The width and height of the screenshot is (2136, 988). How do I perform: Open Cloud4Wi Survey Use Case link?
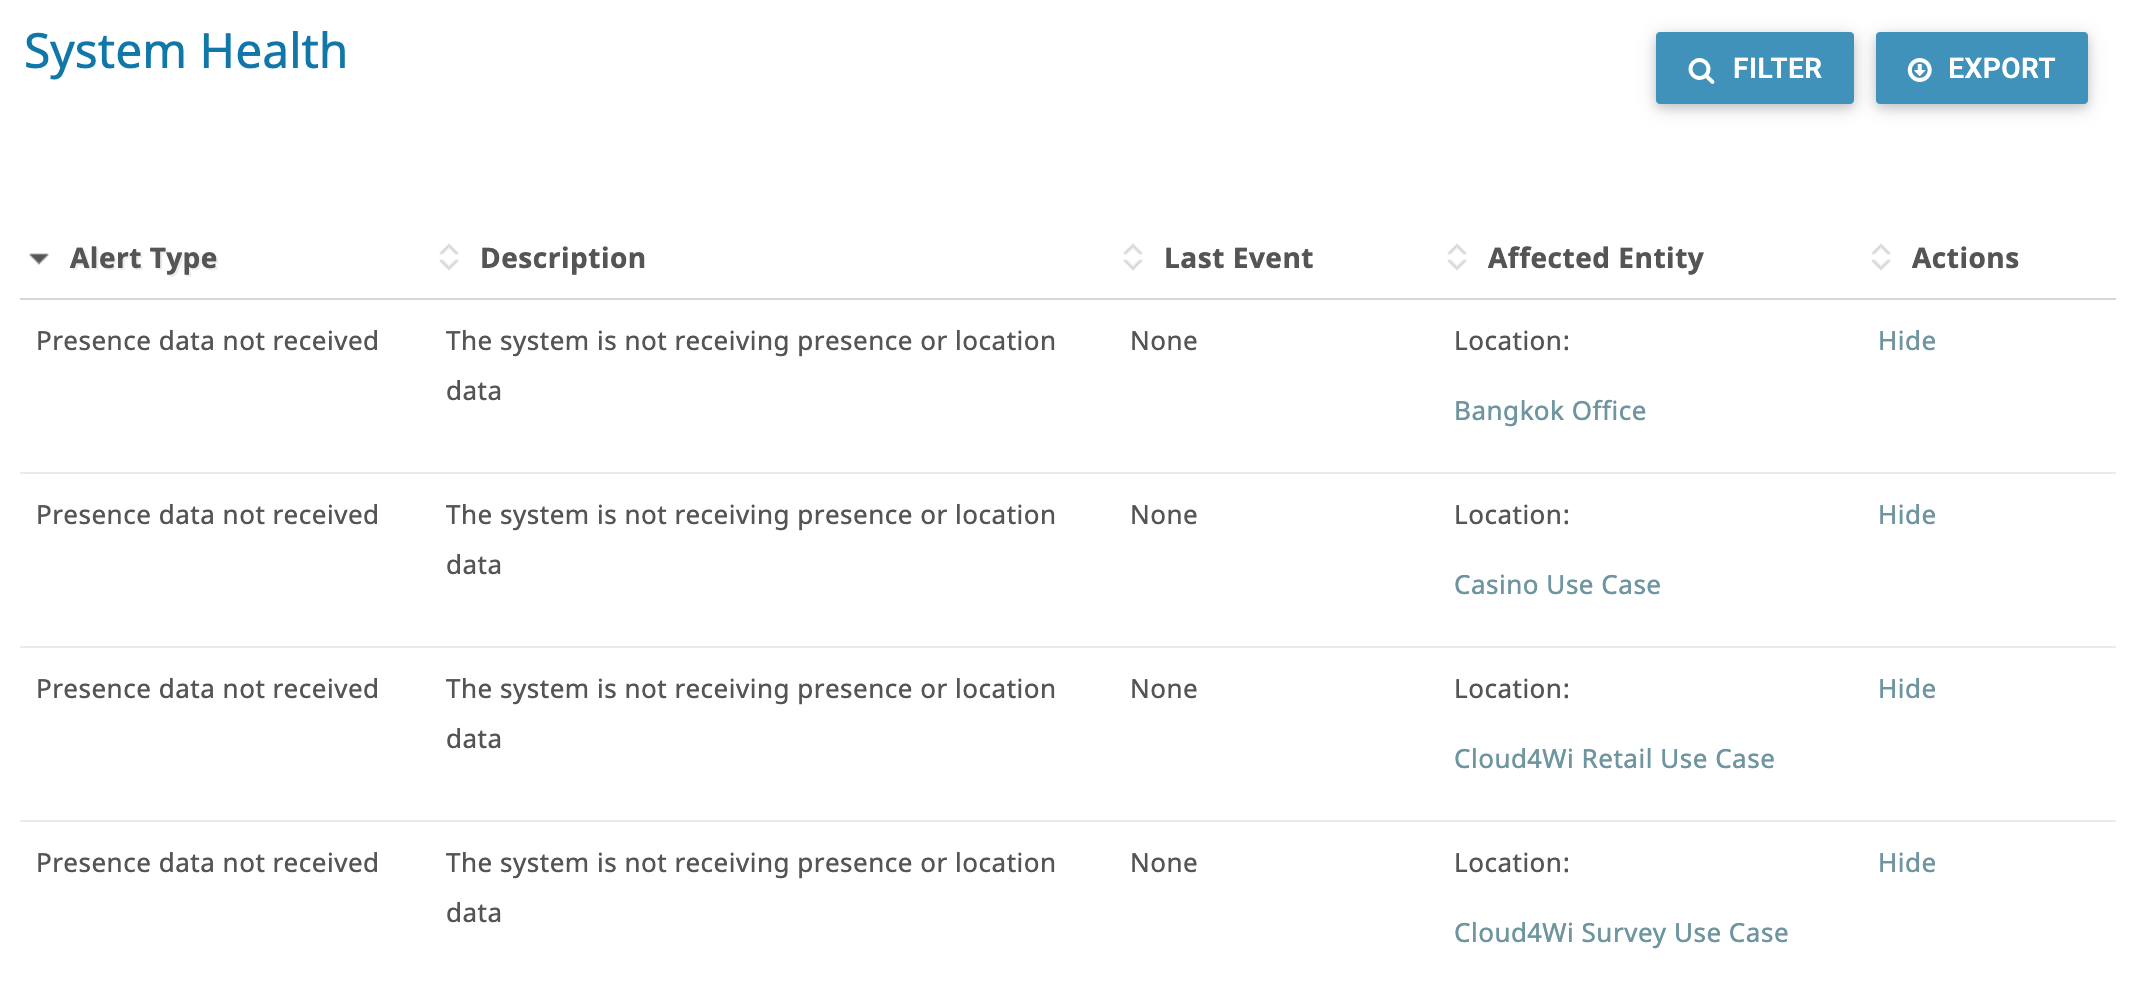point(1621,933)
